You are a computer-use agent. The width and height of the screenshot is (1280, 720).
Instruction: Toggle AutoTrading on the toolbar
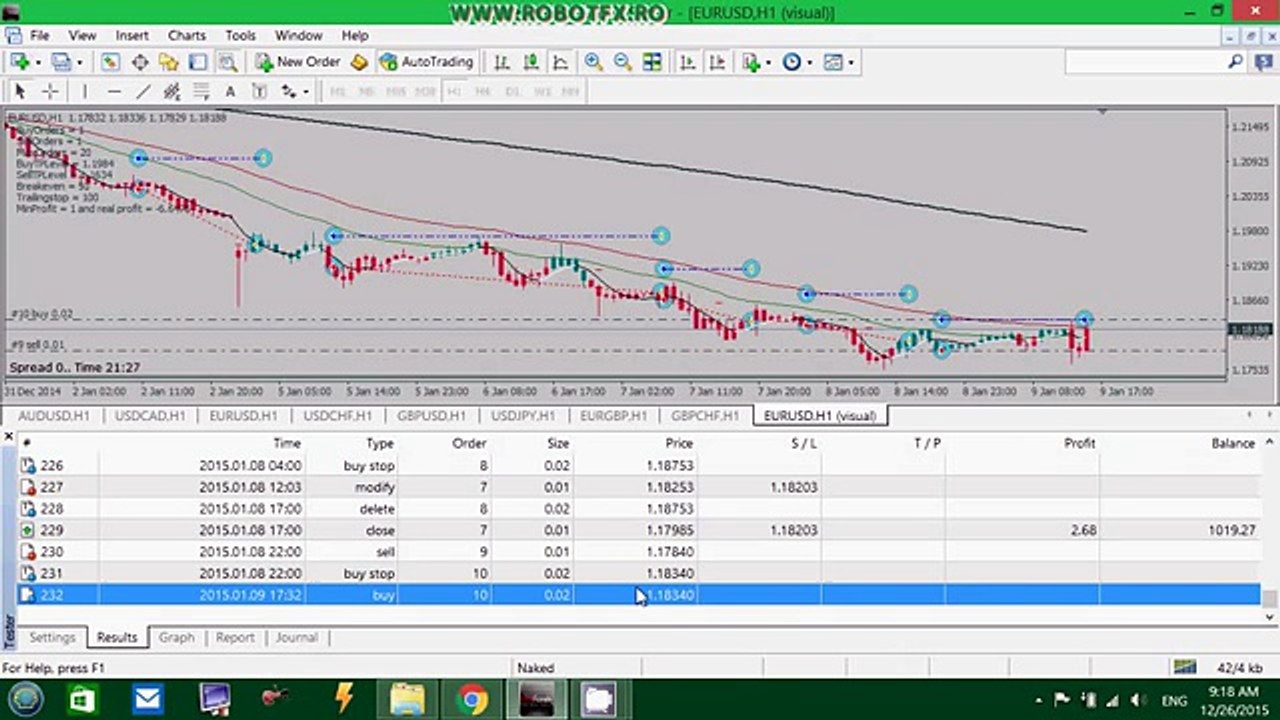pyautogui.click(x=426, y=62)
